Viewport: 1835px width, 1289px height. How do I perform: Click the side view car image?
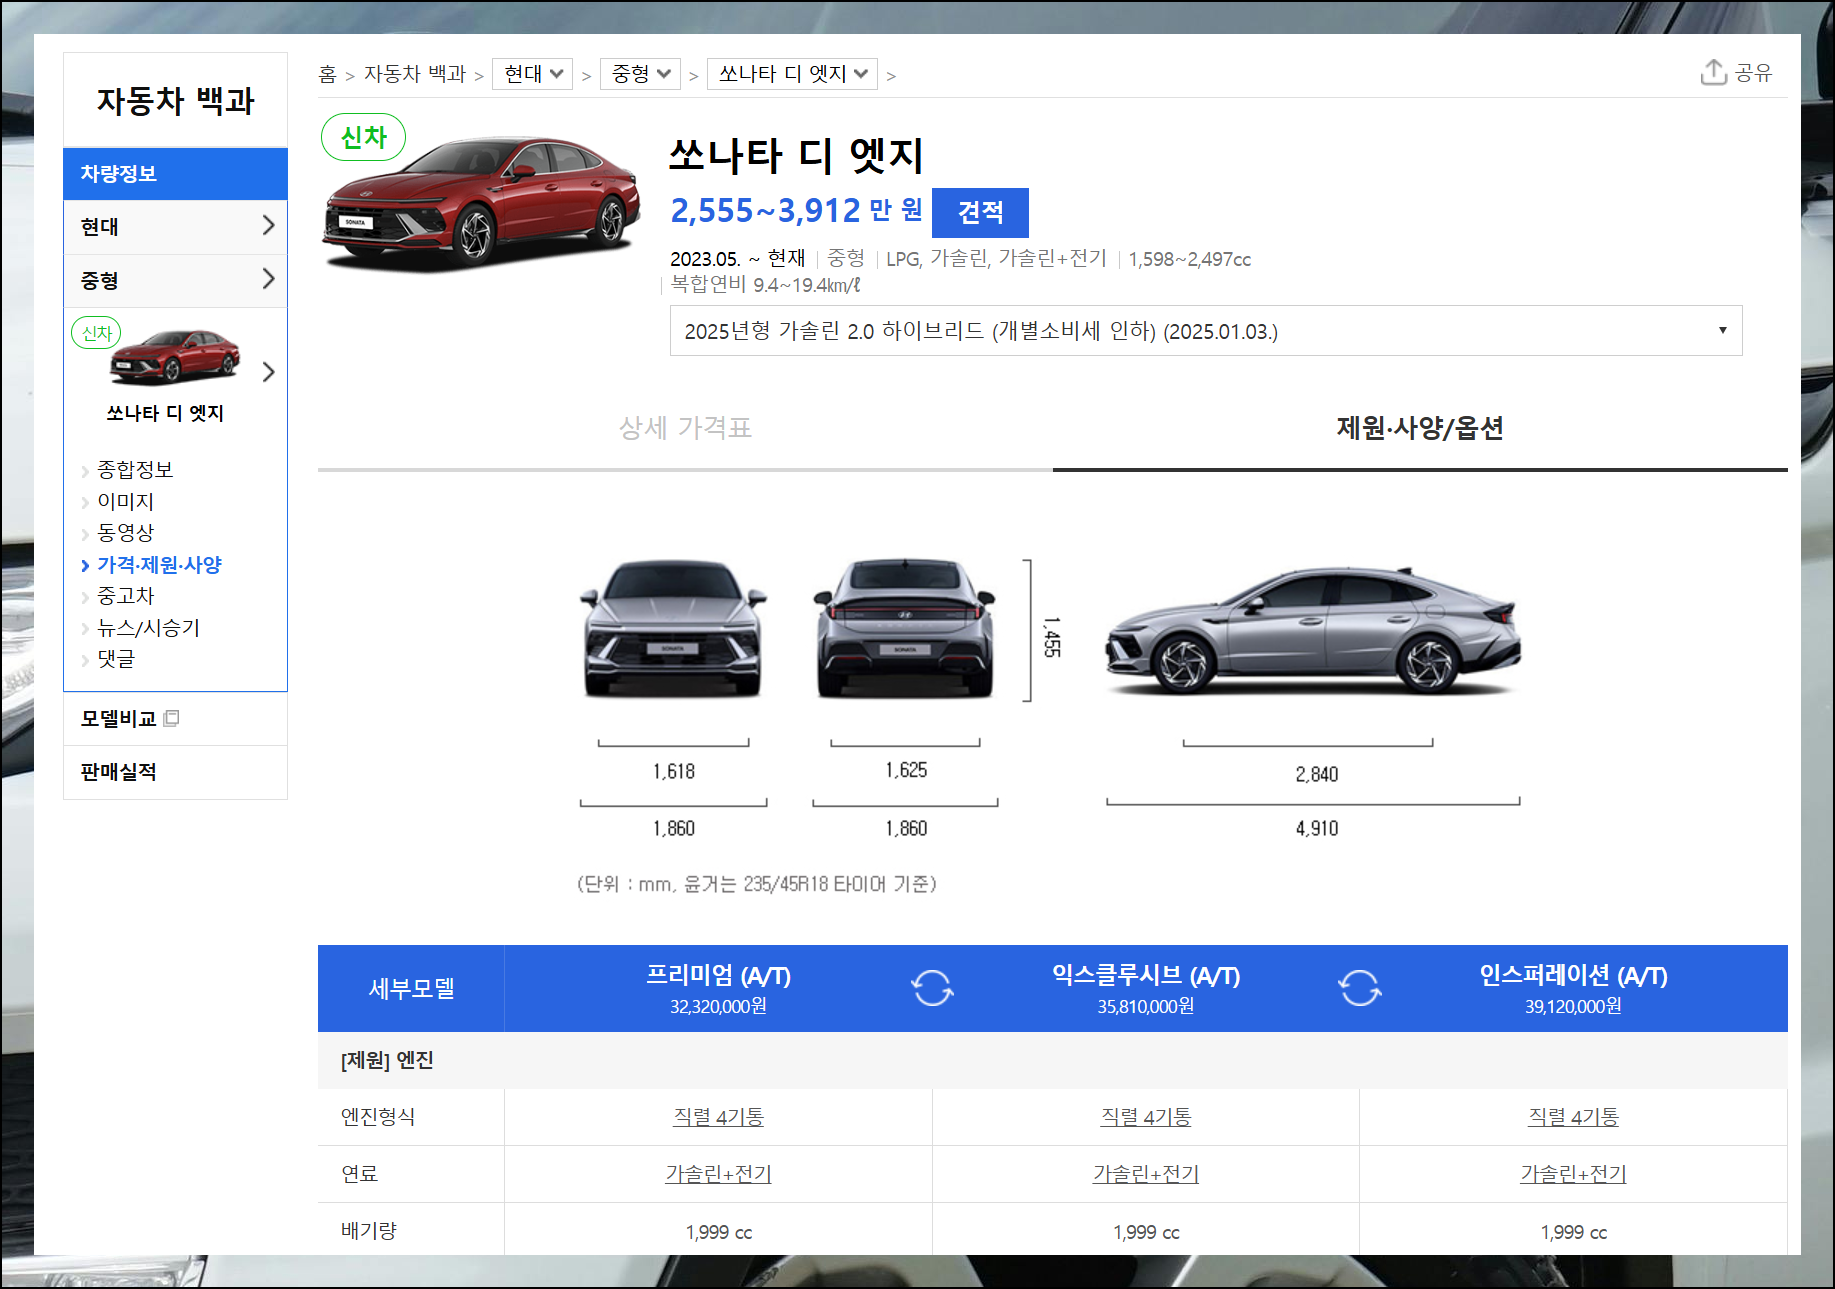pos(1313,630)
